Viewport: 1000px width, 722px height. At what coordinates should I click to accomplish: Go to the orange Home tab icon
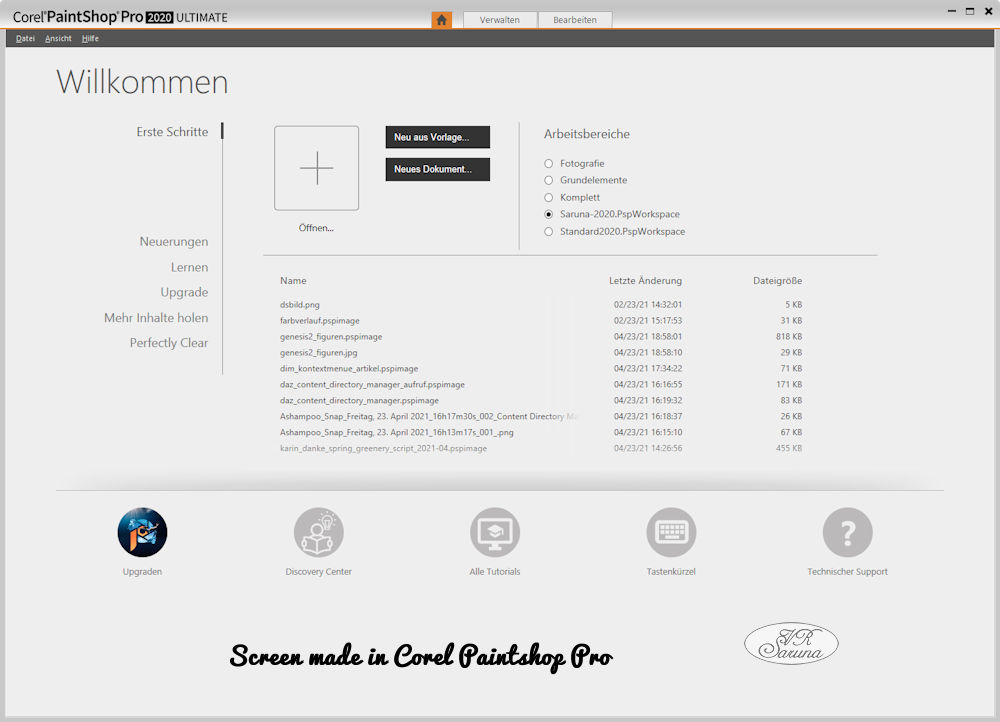point(441,20)
